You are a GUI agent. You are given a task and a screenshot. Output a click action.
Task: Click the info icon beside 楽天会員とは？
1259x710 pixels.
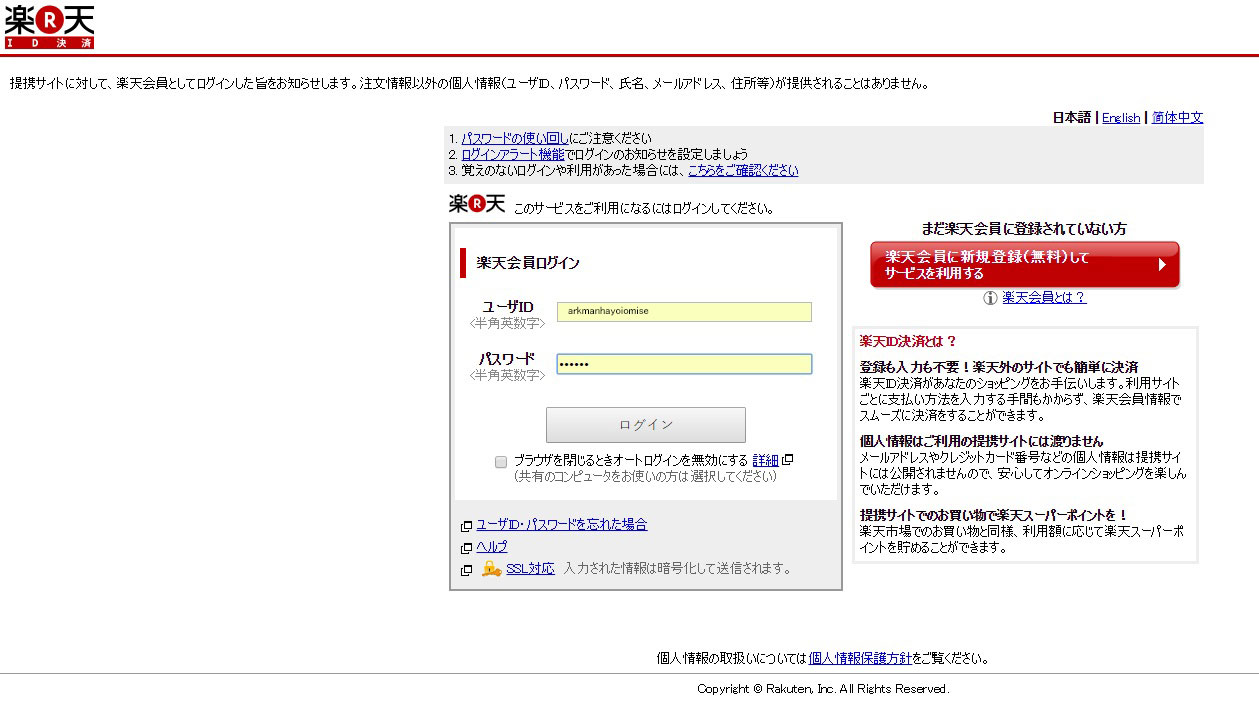pos(990,298)
